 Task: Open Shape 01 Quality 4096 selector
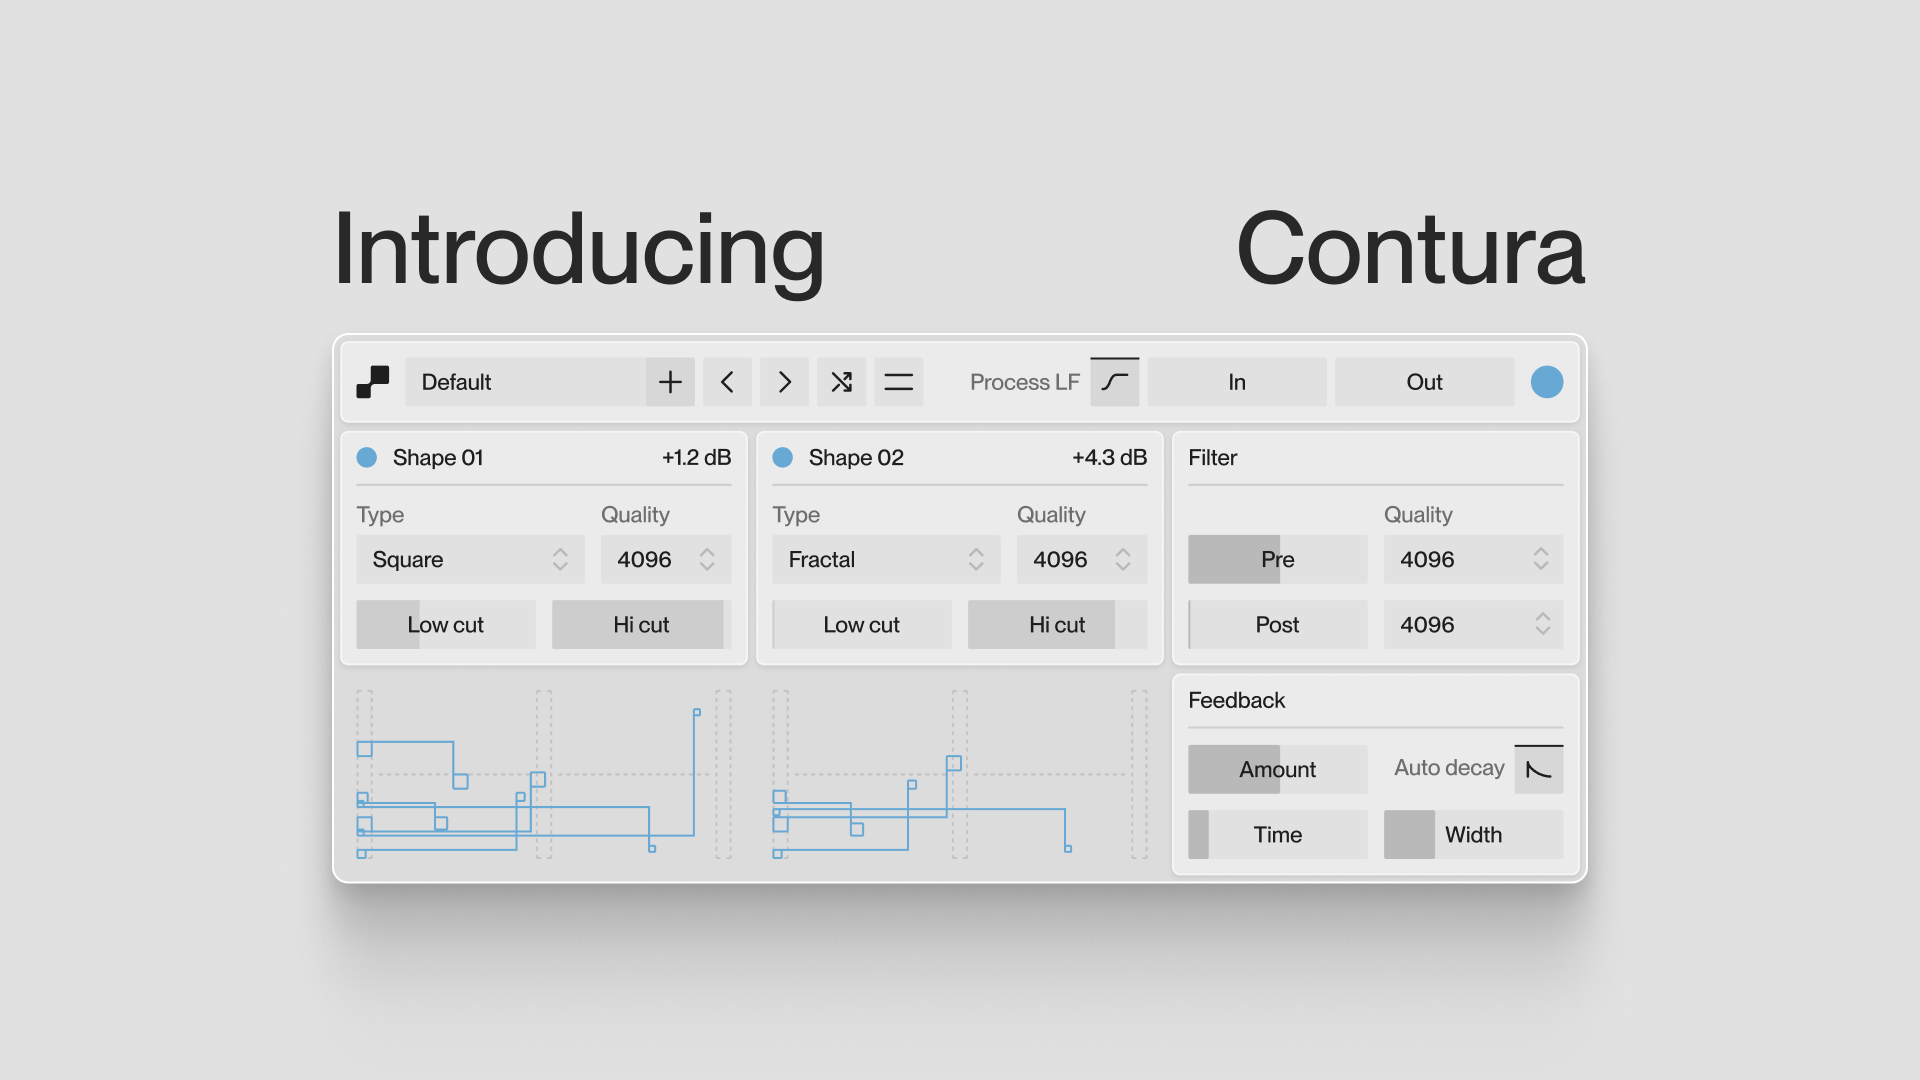(666, 559)
